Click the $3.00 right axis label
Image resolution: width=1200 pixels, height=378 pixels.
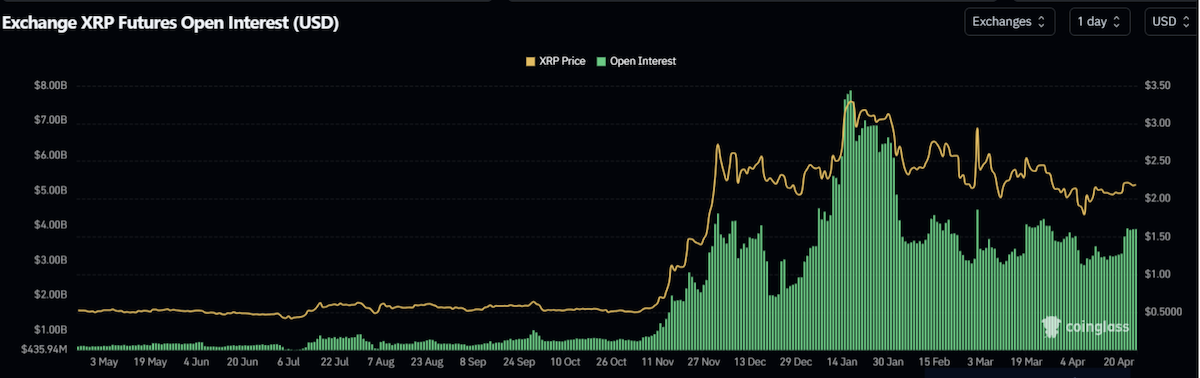coord(1158,124)
